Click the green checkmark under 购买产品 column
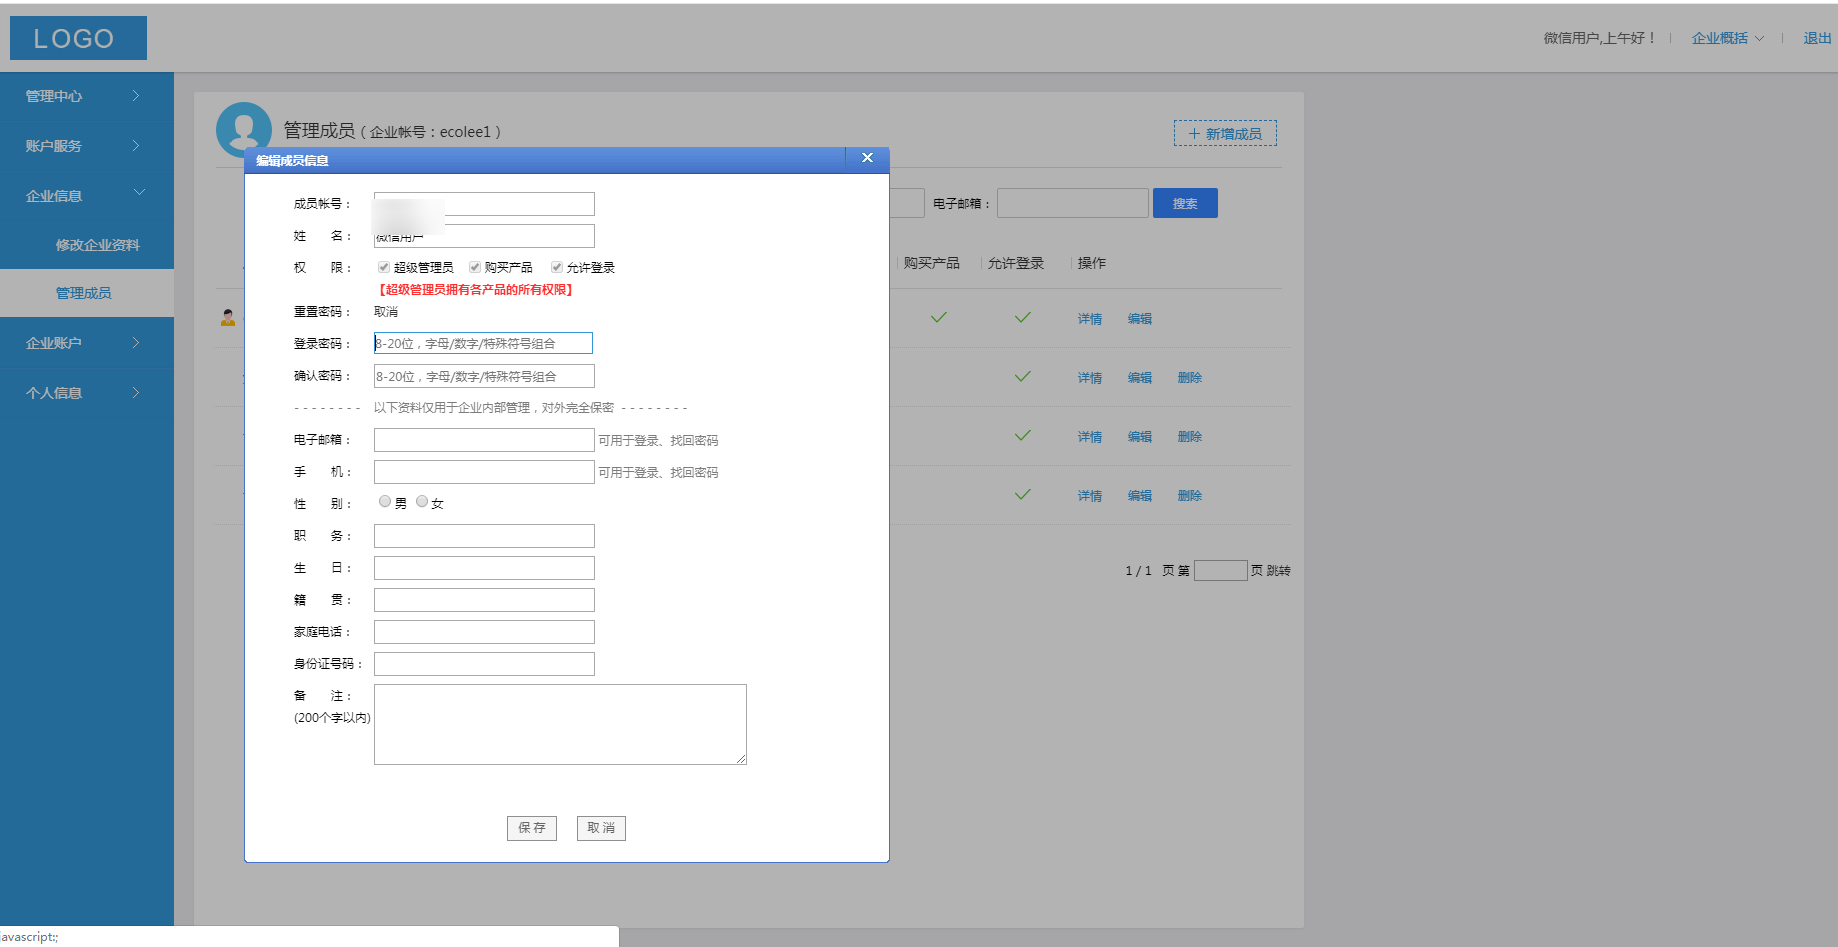Screen dimensions: 1838x947 (x=938, y=318)
